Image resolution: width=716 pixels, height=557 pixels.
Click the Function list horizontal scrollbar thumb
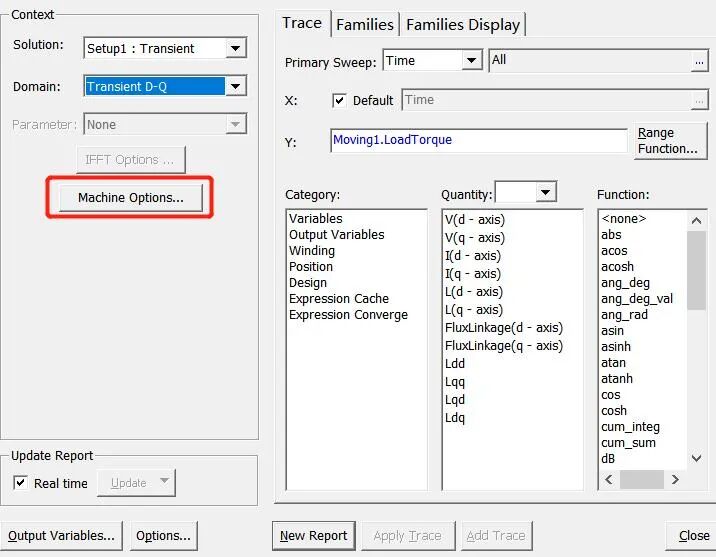pos(642,479)
